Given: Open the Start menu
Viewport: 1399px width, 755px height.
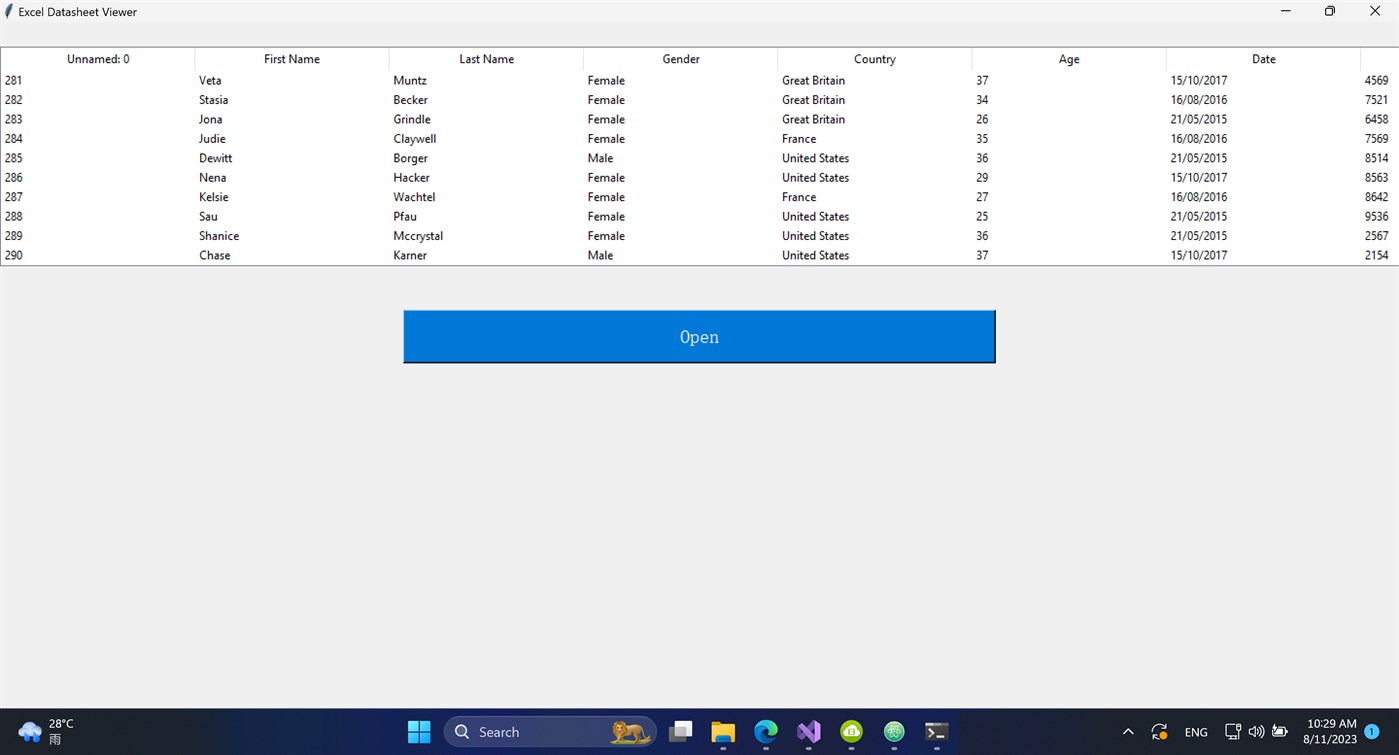Looking at the screenshot, I should tap(418, 731).
